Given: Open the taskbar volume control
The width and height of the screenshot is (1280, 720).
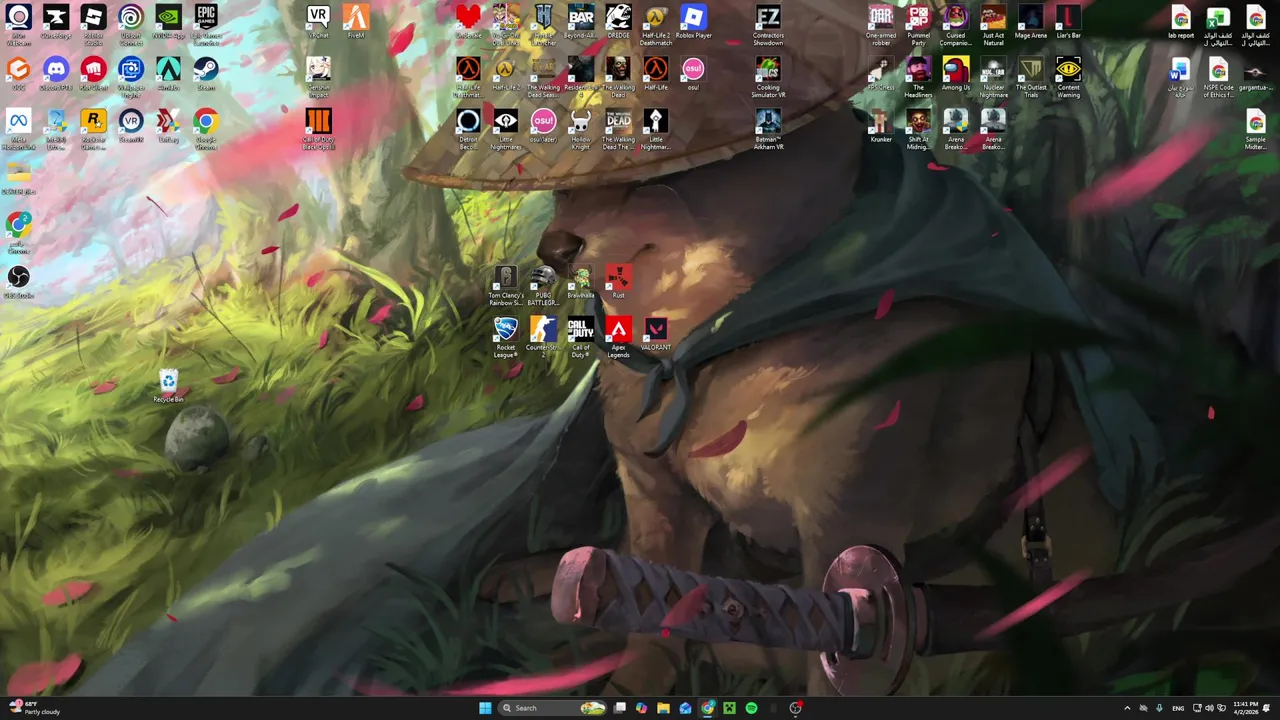Looking at the screenshot, I should [x=1208, y=708].
